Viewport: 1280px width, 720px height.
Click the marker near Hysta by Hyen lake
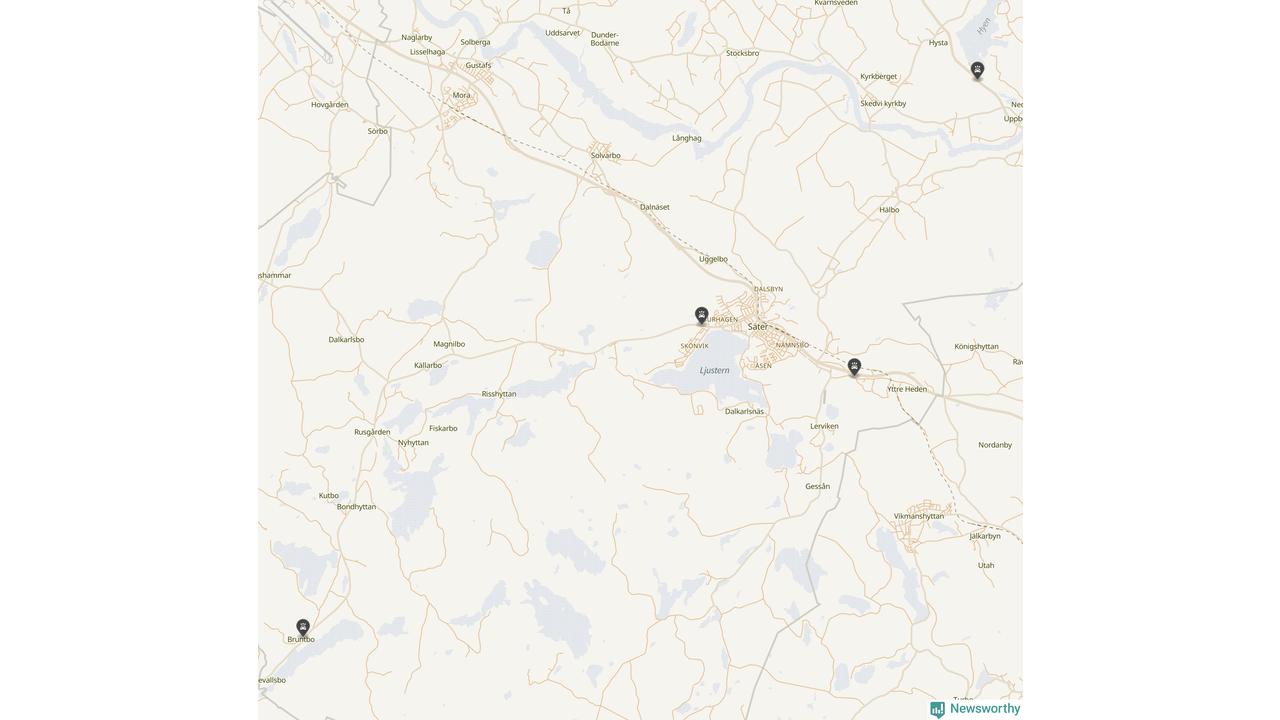tap(977, 70)
